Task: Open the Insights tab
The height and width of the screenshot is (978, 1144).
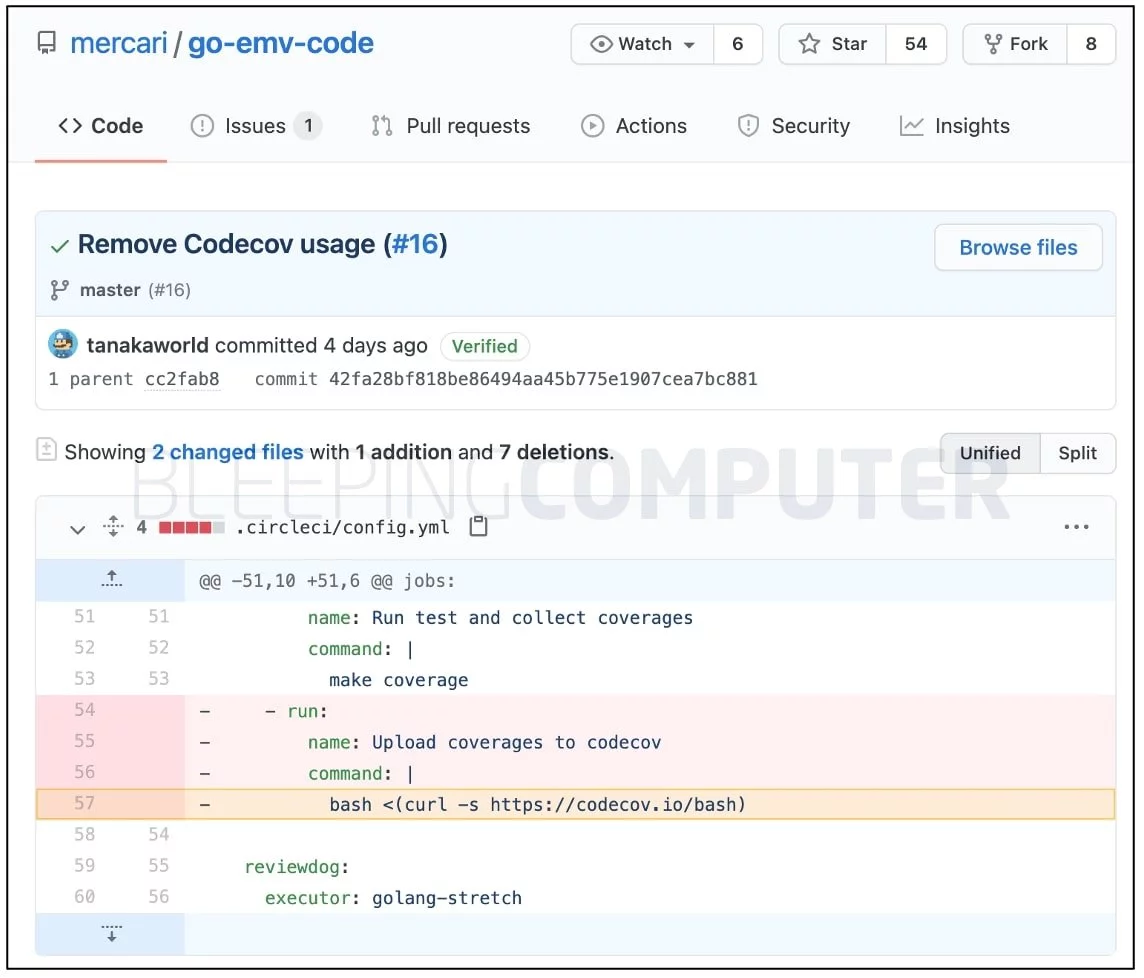Action: [954, 126]
